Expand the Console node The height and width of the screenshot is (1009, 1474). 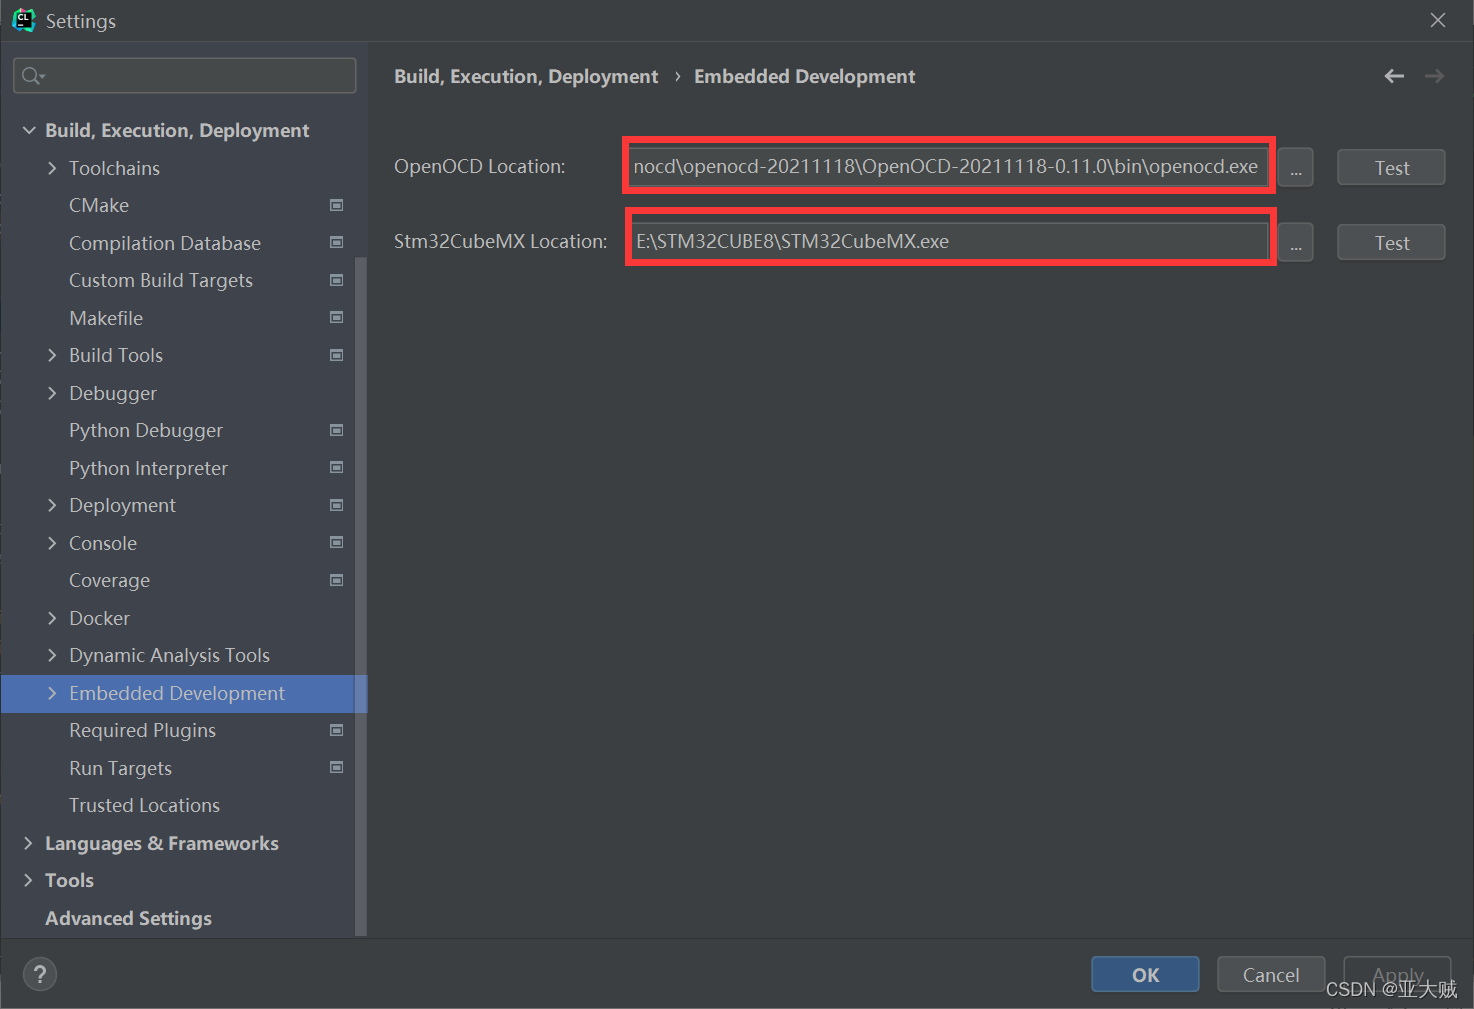[52, 543]
